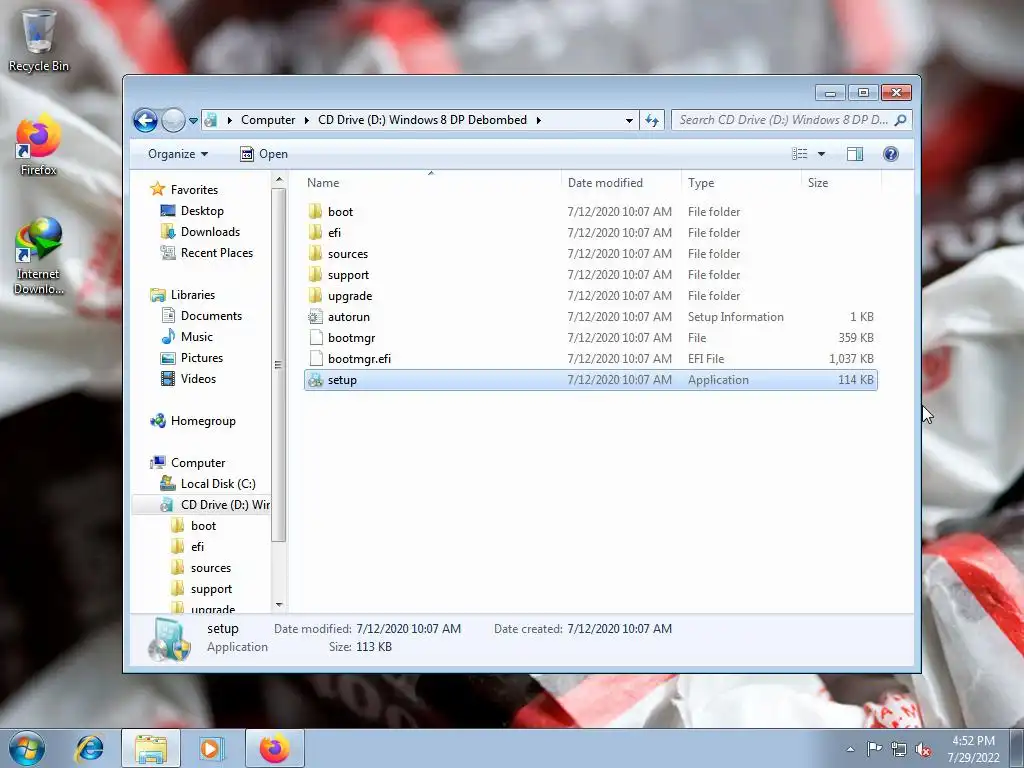
Task: Select the sources folder in file list
Action: 590,253
